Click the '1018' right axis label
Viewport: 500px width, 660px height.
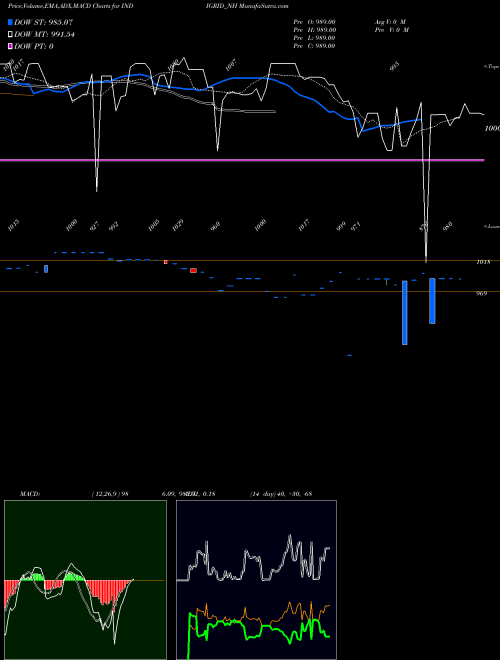coord(483,262)
